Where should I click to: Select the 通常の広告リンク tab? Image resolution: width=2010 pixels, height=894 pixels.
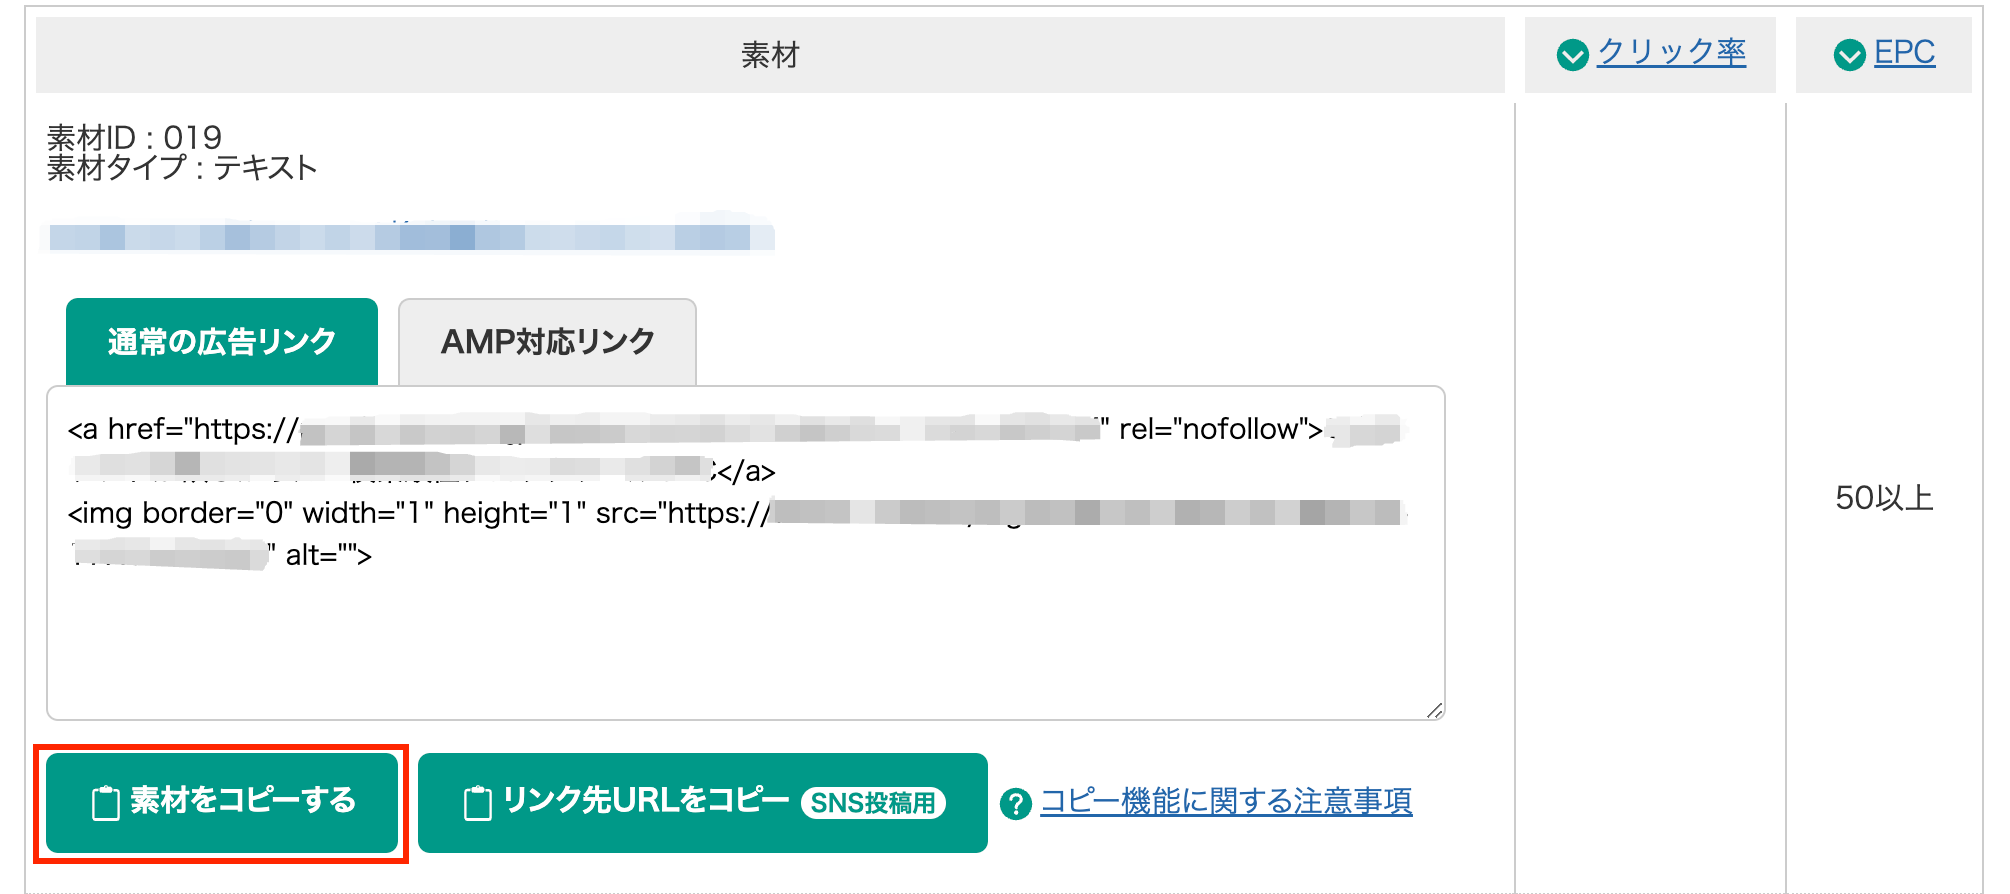click(222, 341)
